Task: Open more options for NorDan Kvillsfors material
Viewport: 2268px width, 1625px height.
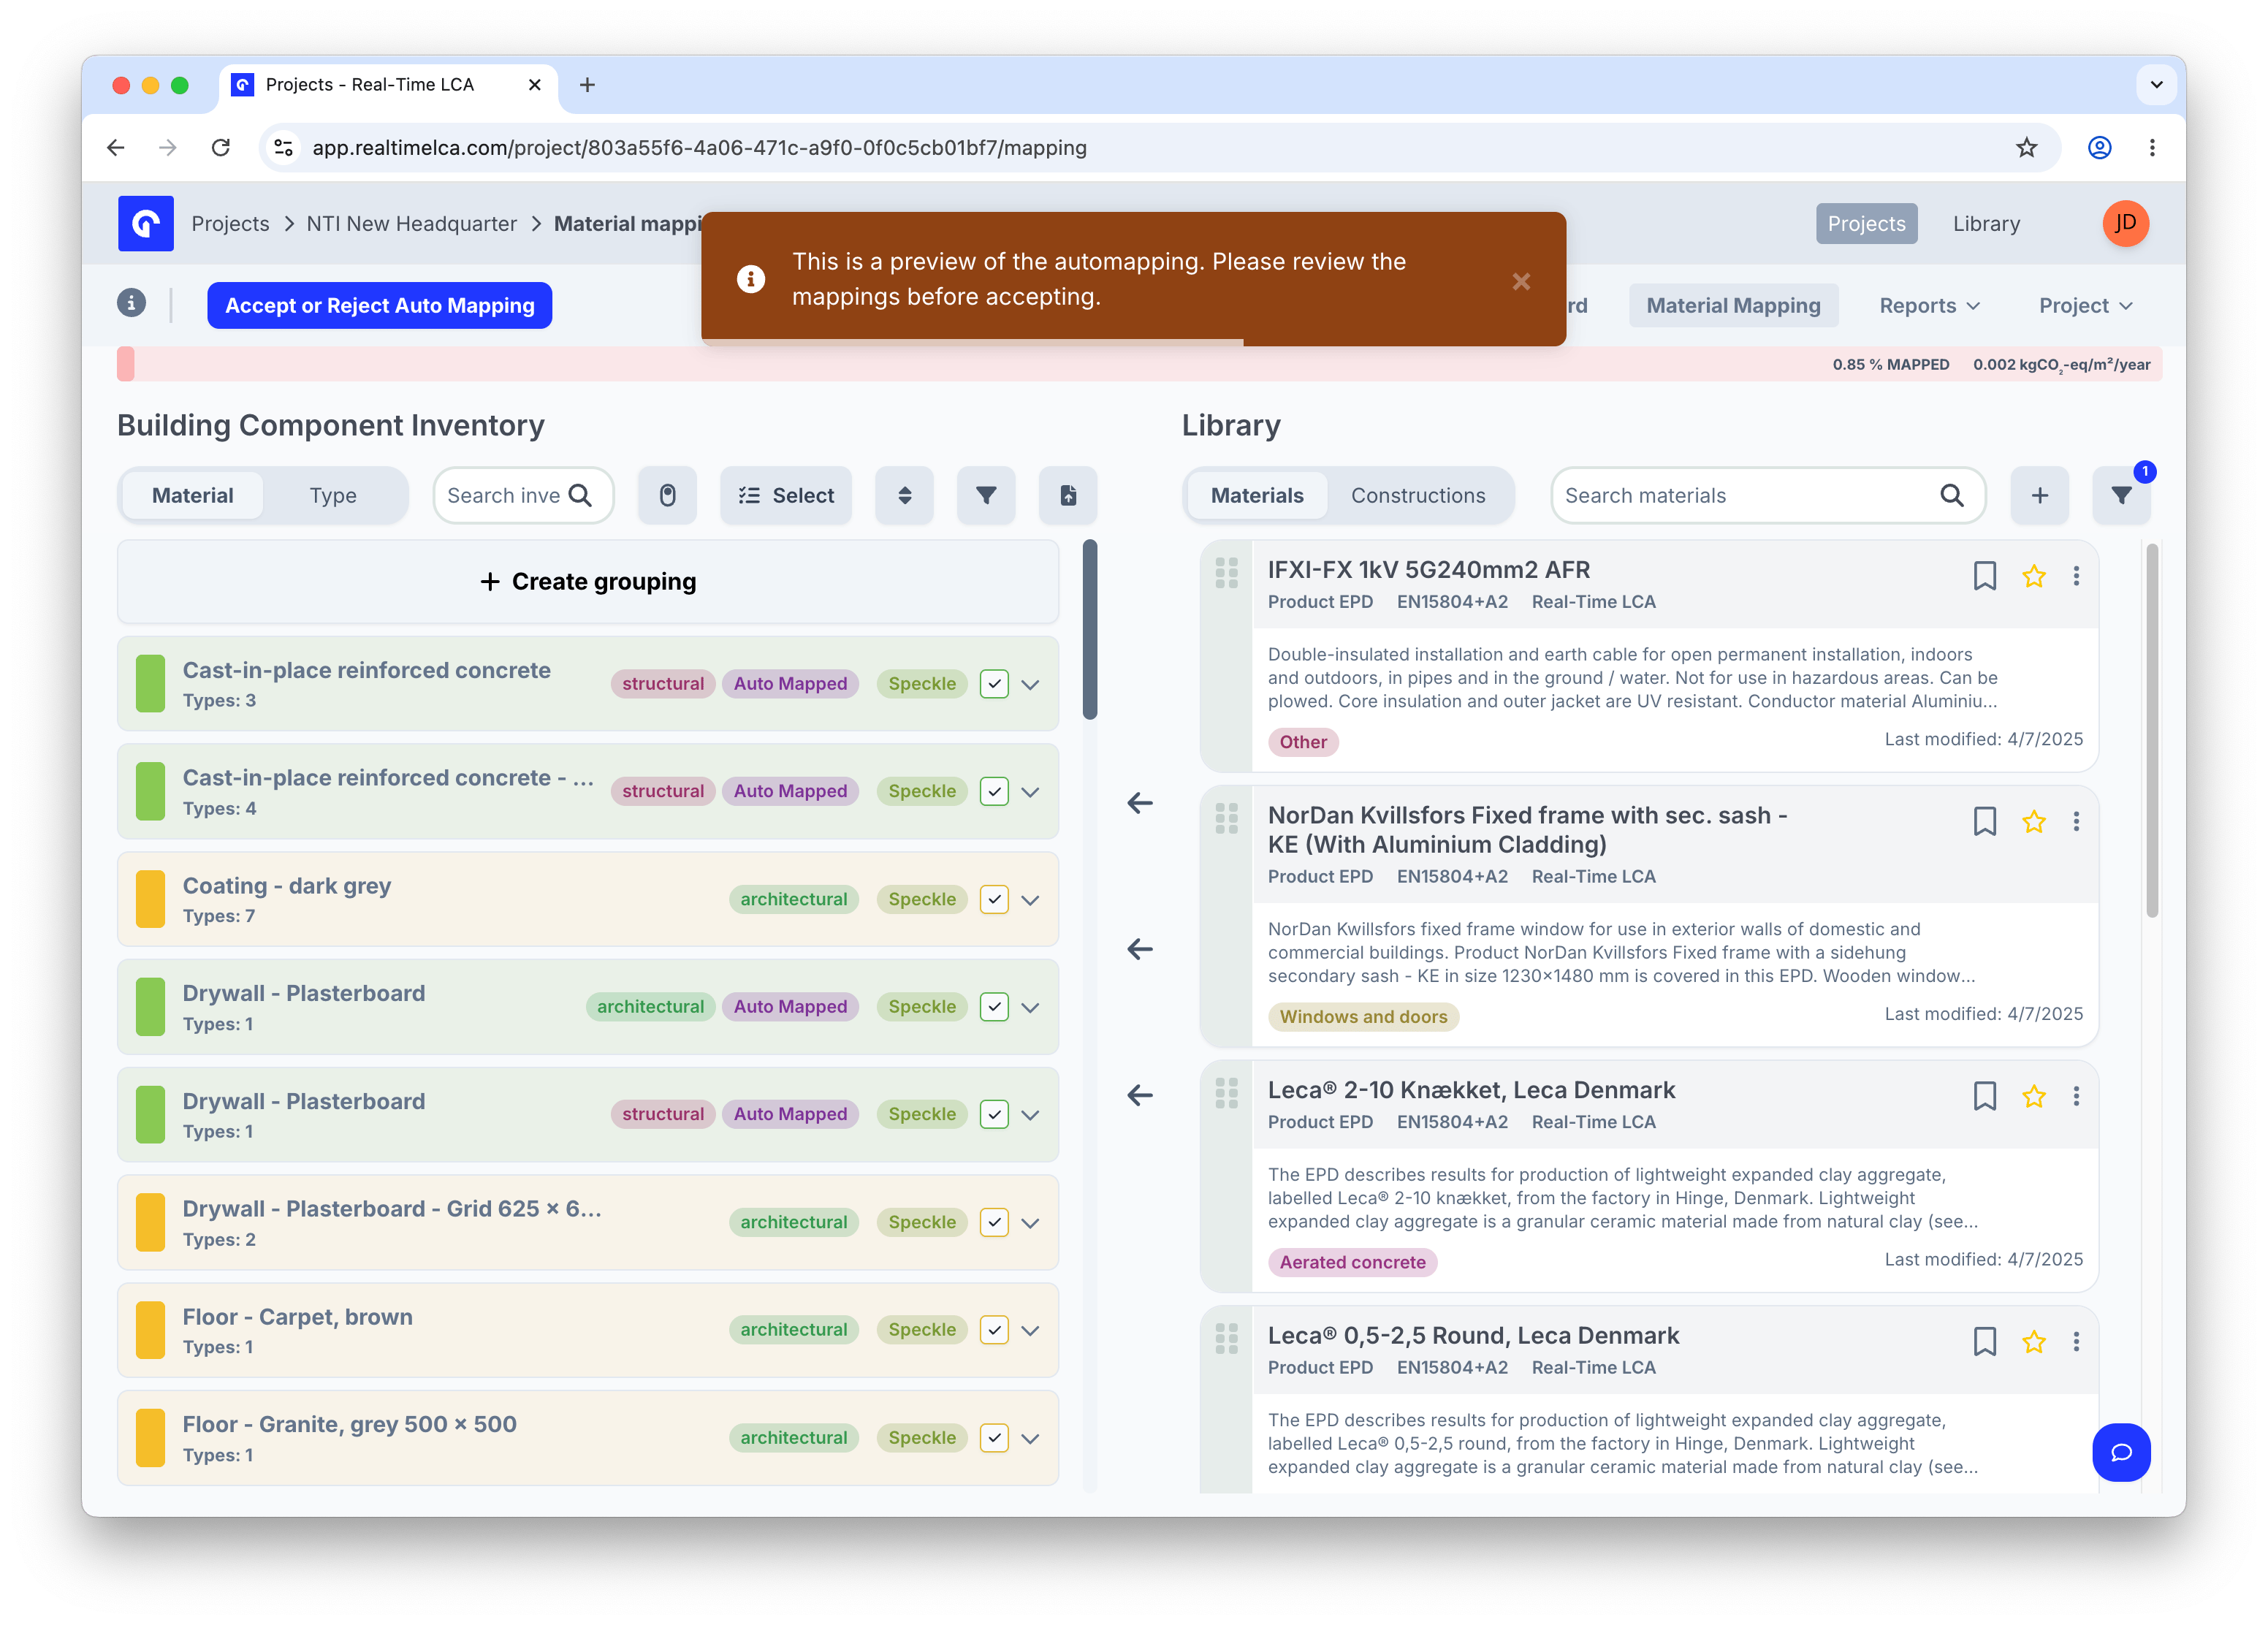Action: point(2077,821)
